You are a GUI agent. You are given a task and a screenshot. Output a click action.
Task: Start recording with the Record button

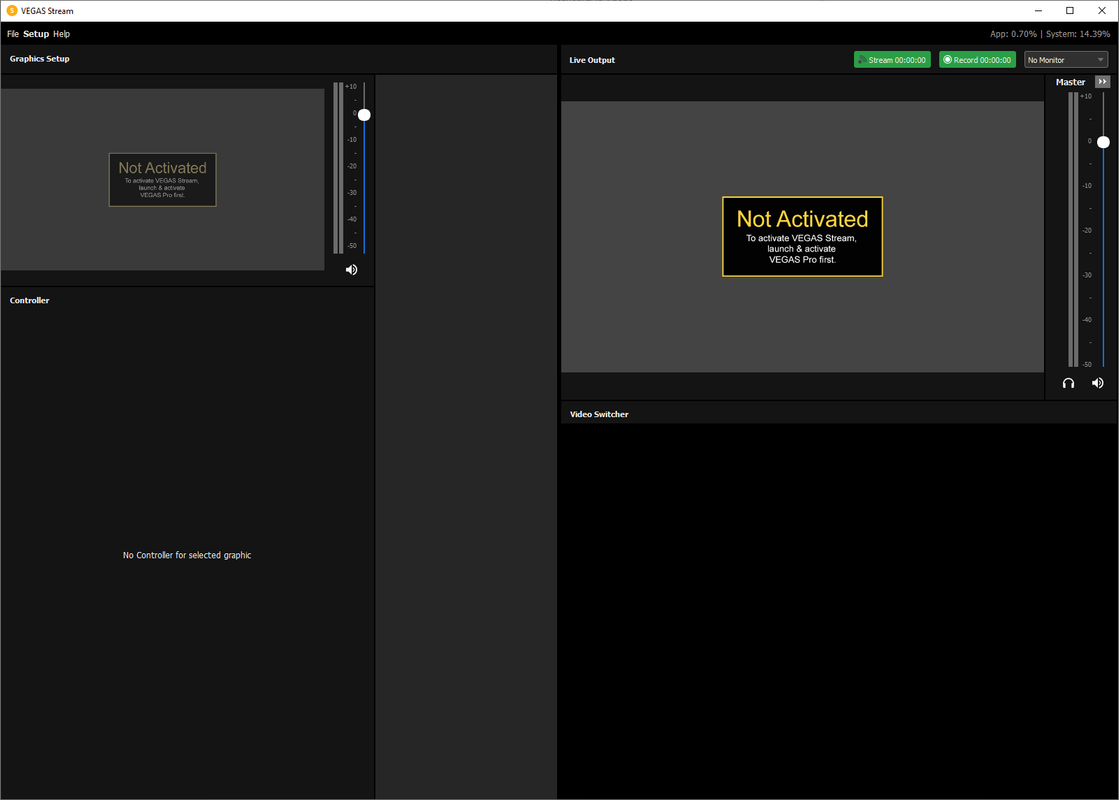977,60
